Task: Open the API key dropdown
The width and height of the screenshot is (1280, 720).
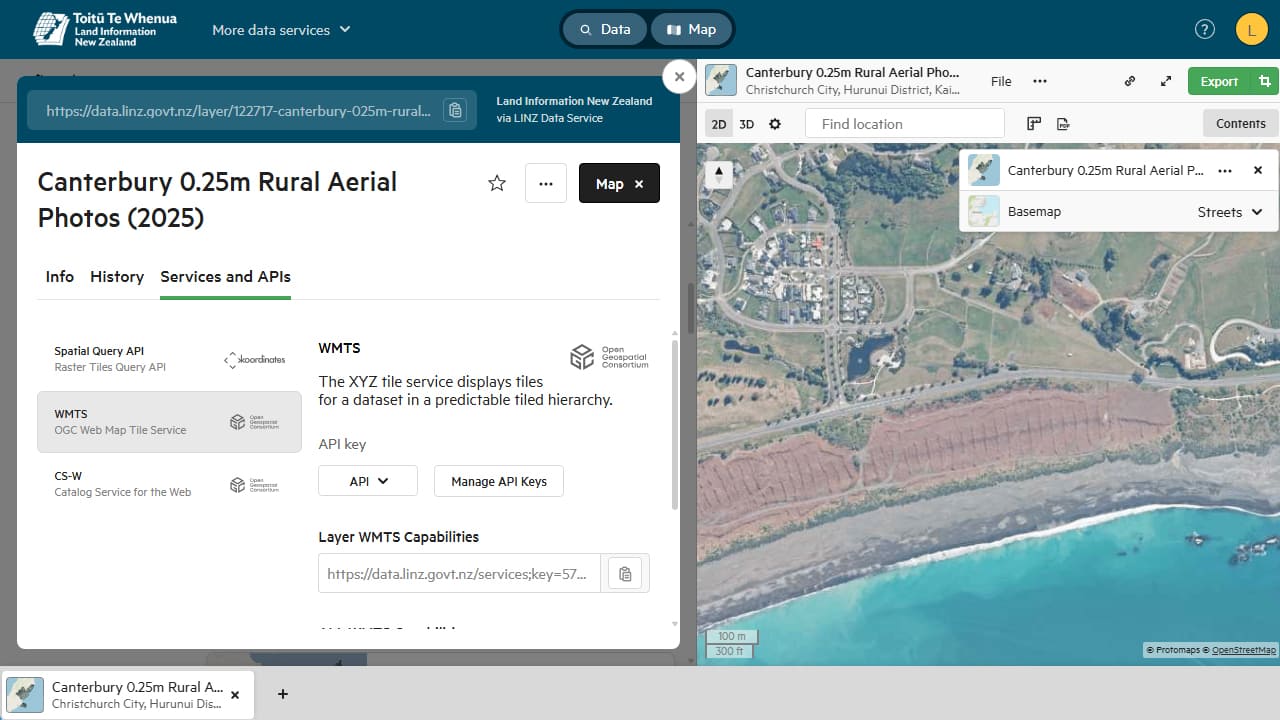Action: tap(368, 481)
